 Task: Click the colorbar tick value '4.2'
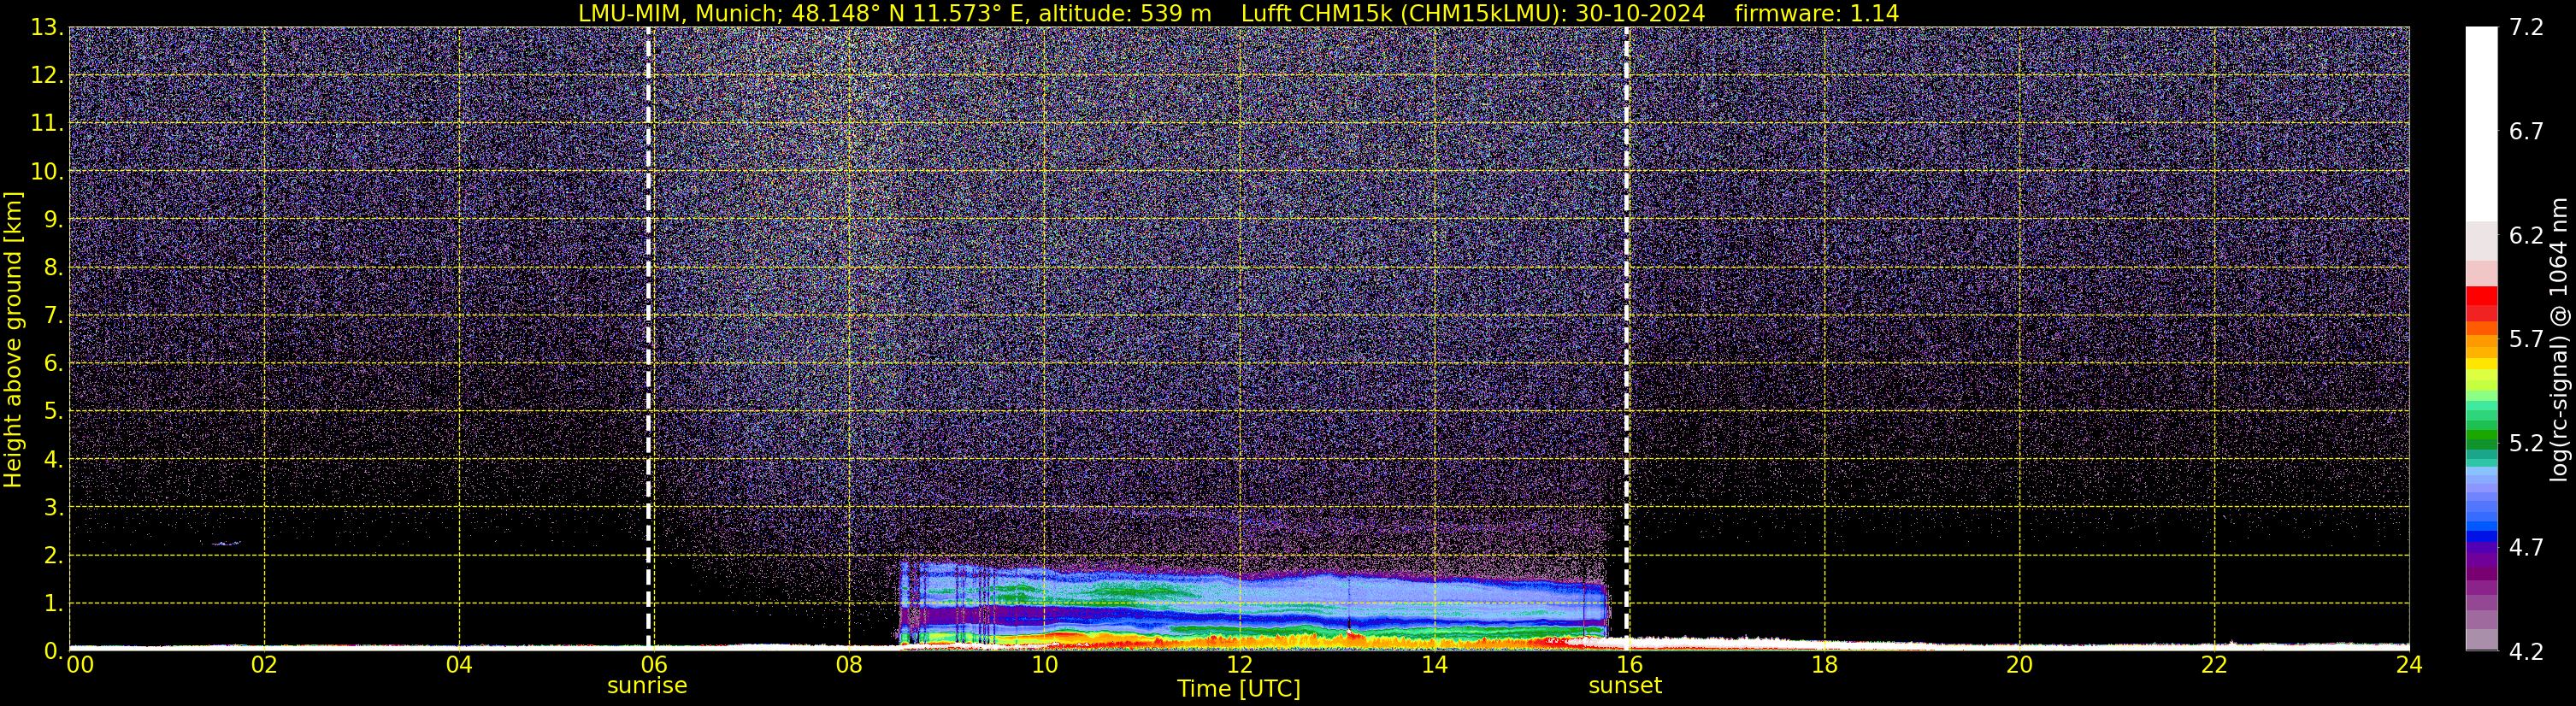point(2526,651)
